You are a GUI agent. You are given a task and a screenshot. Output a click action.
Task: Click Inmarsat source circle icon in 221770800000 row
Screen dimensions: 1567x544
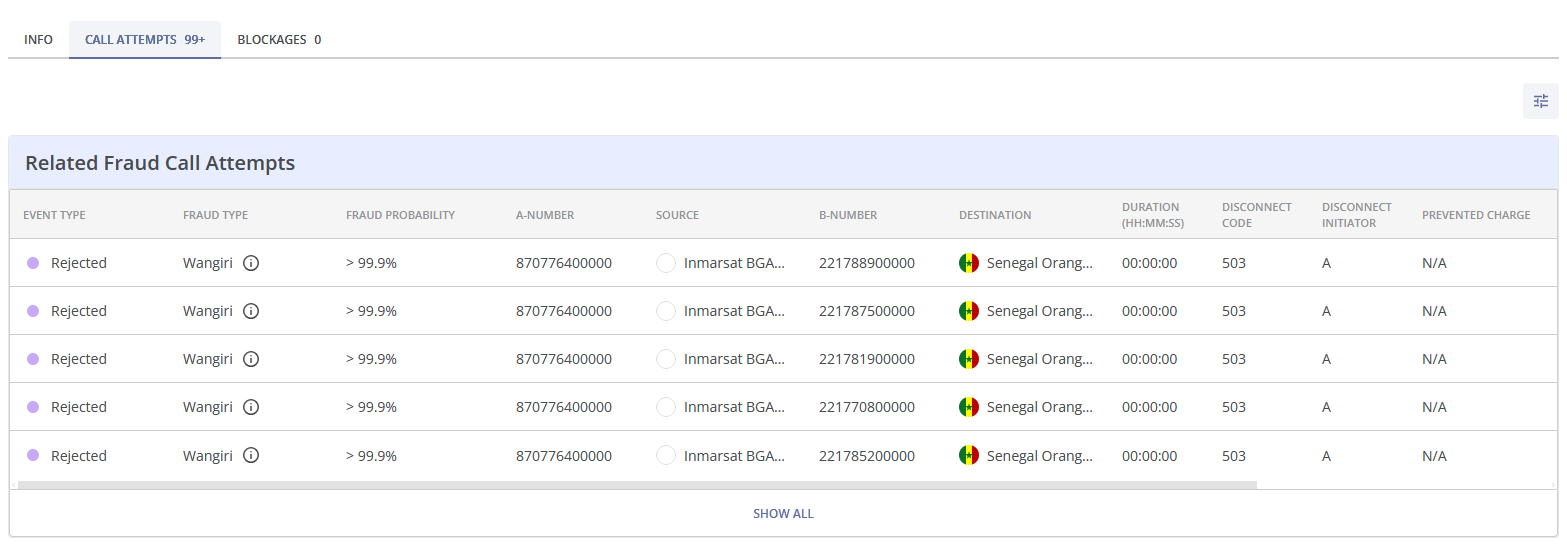point(666,407)
